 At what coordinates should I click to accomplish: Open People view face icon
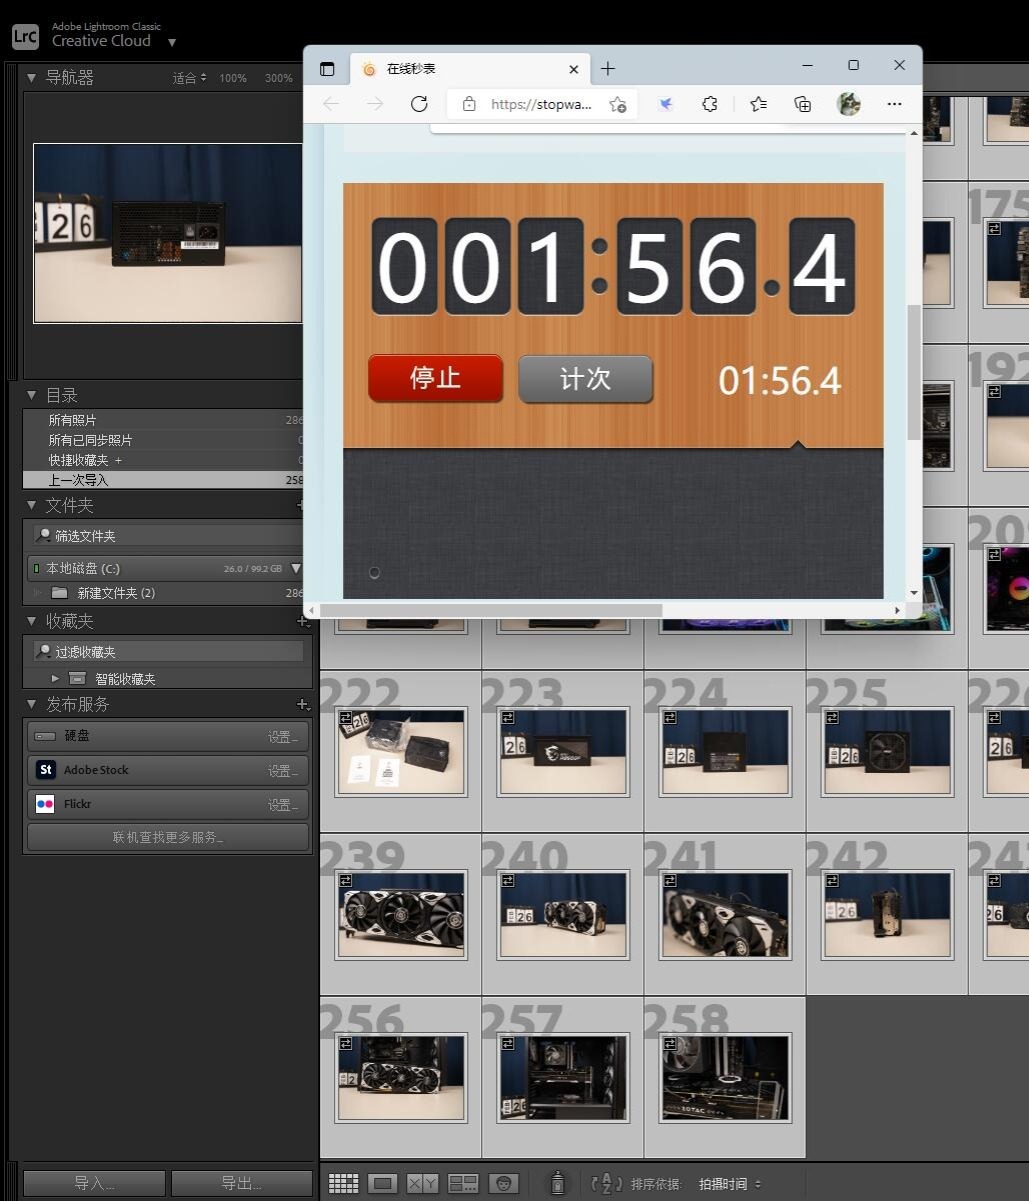pyautogui.click(x=508, y=1184)
